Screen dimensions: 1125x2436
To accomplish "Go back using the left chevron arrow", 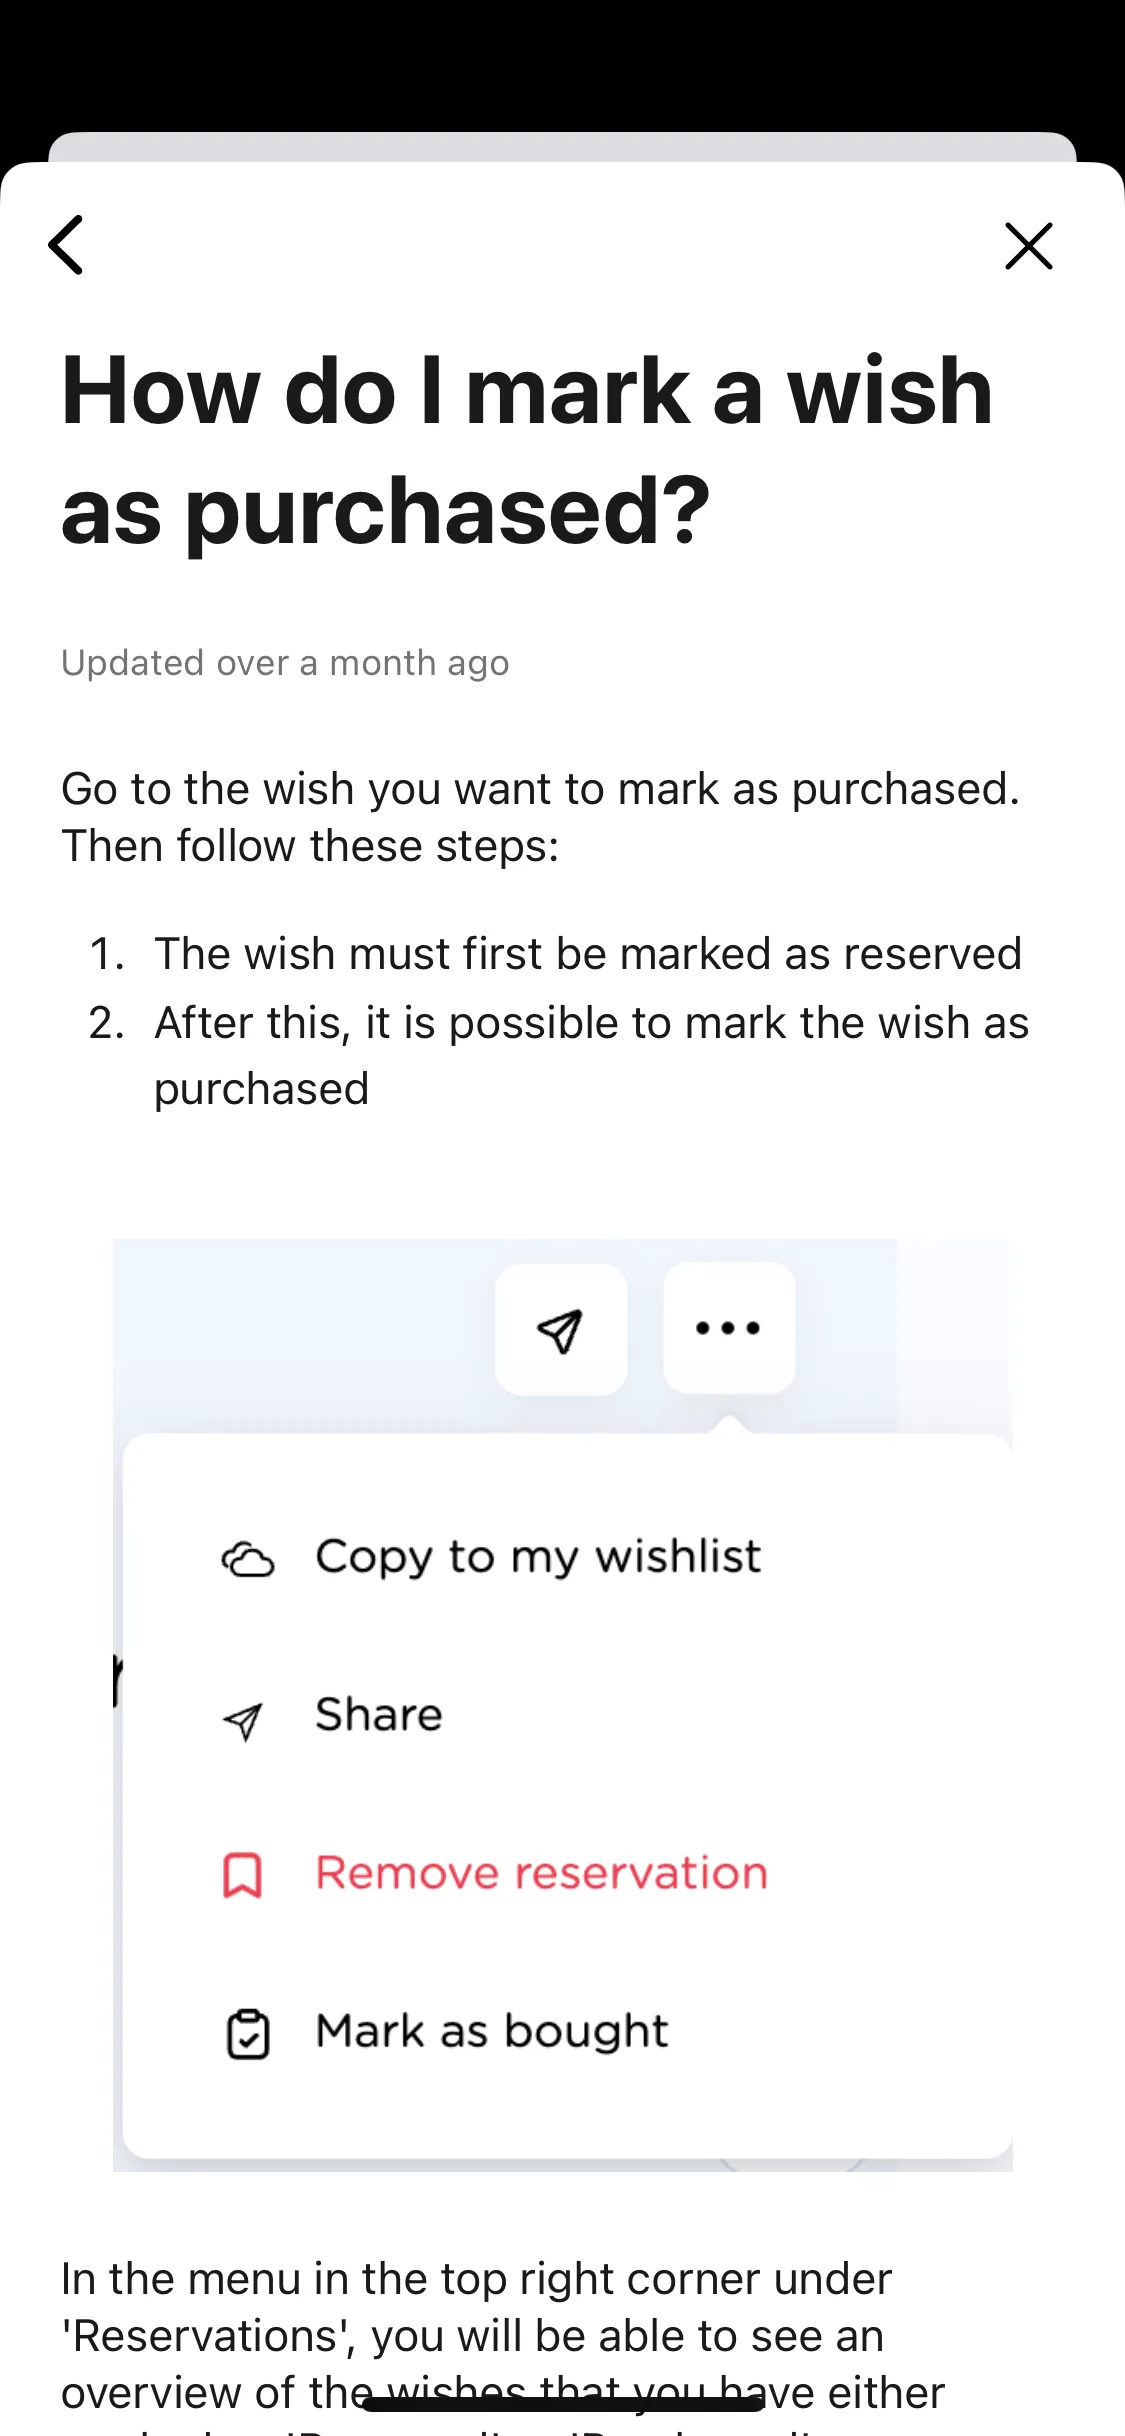I will pos(66,245).
